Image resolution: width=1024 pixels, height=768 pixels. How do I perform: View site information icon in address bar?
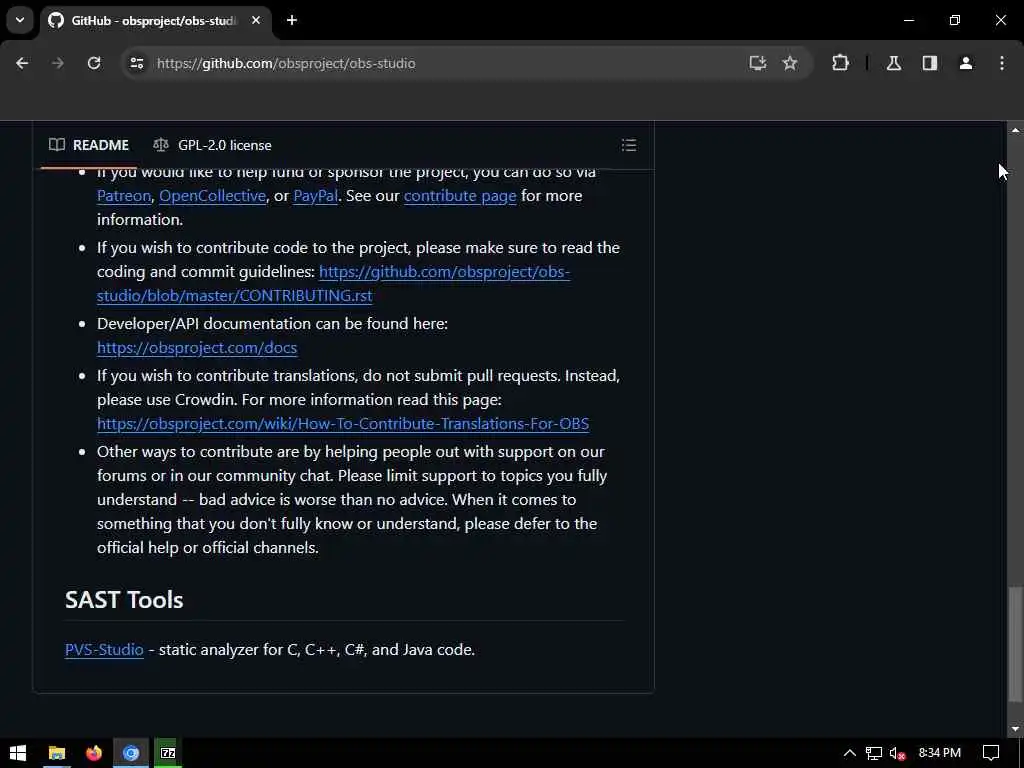coord(136,63)
